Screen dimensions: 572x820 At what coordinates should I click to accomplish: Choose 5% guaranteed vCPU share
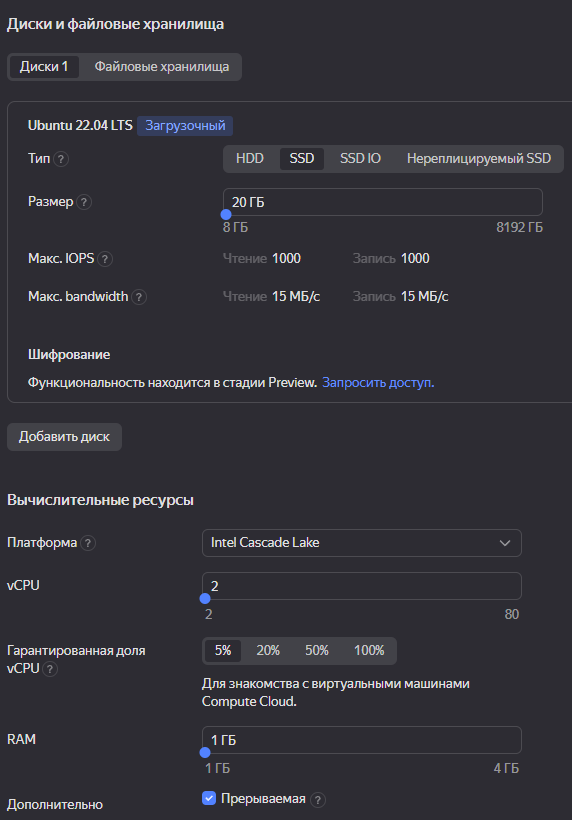[x=223, y=651]
